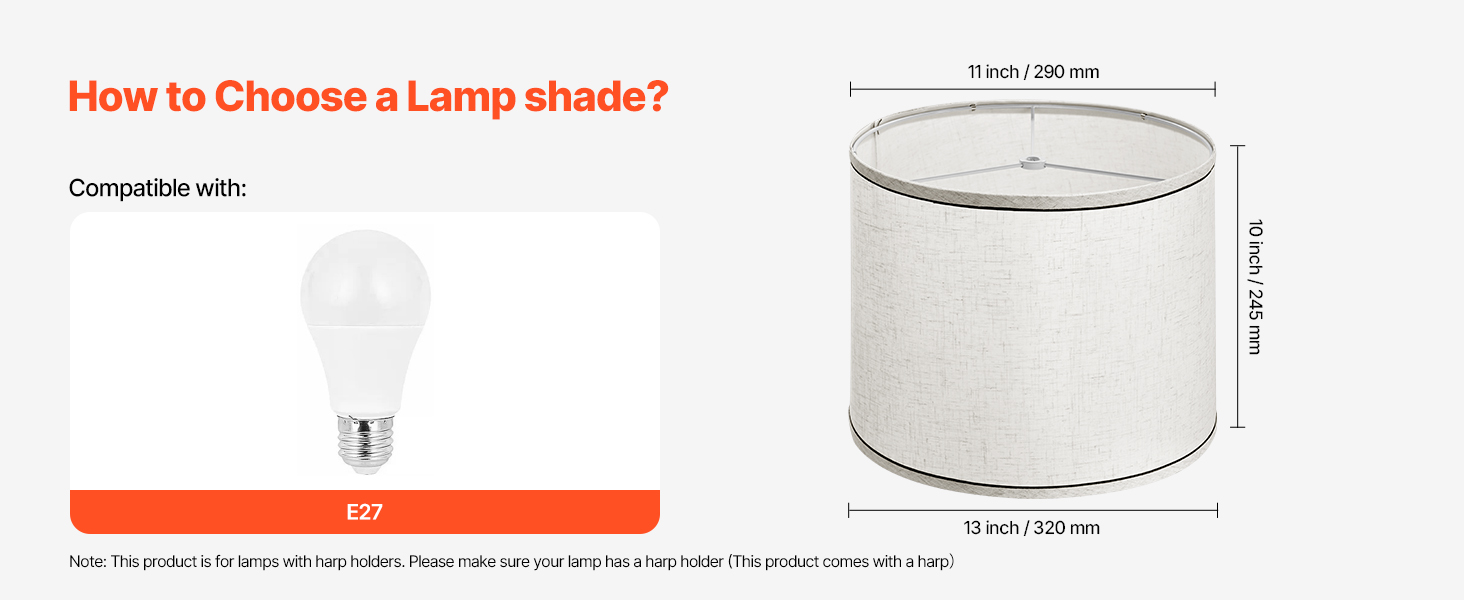Click the vertical height dimension line
Image resolution: width=1464 pixels, height=600 pixels.
pos(1238,287)
